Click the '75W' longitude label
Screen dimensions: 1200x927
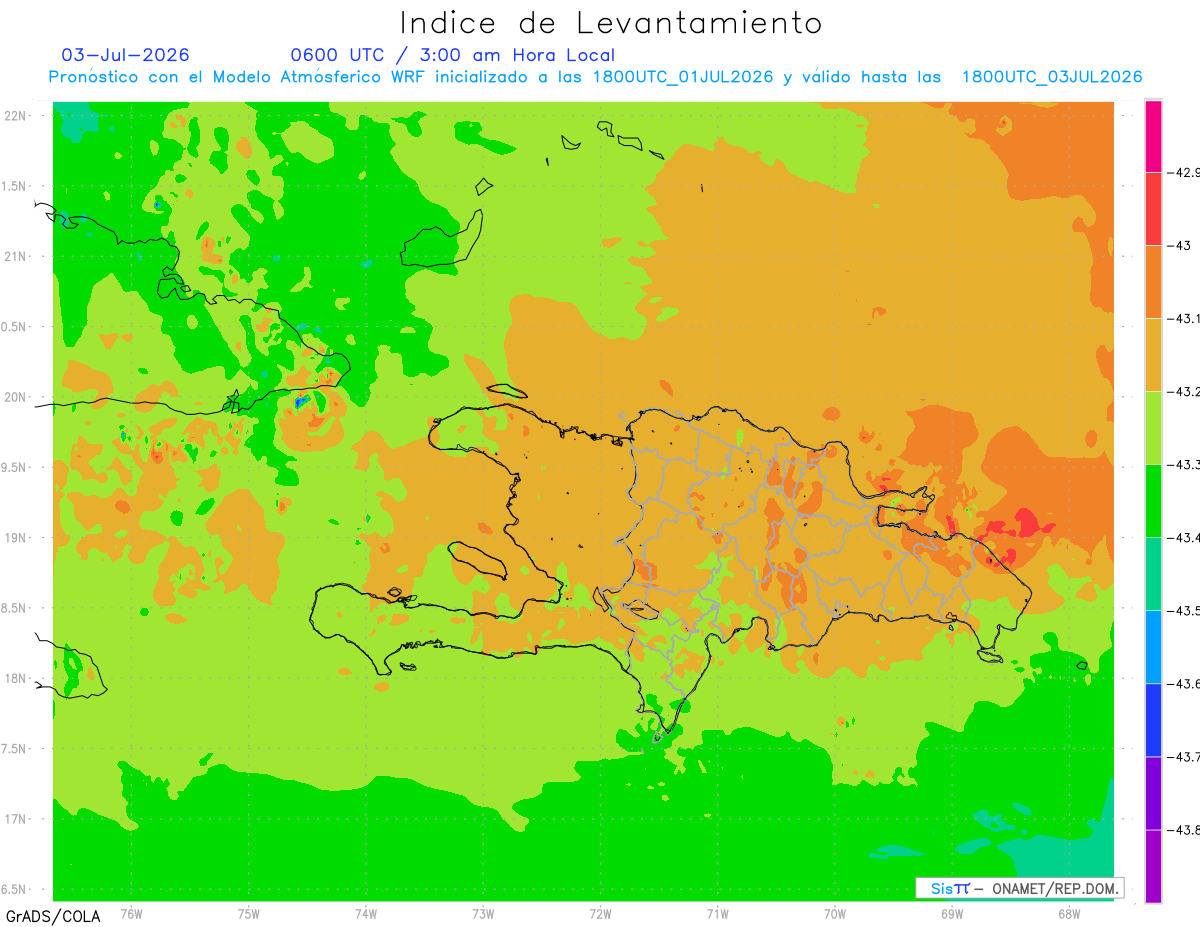(x=248, y=913)
